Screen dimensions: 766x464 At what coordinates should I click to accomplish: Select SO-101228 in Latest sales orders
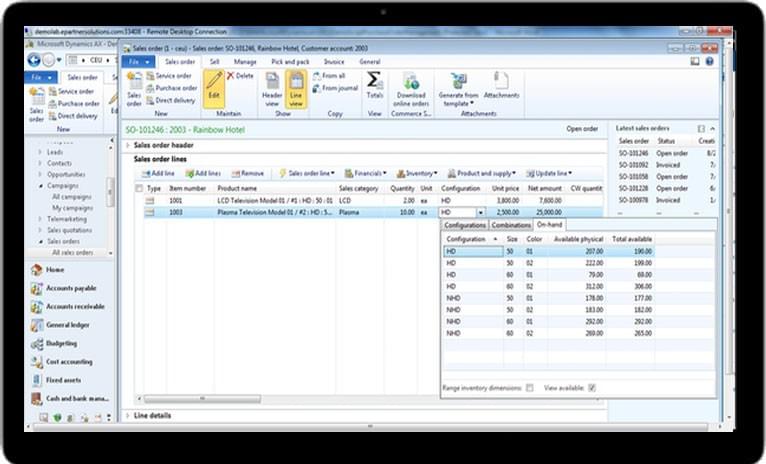(633, 189)
